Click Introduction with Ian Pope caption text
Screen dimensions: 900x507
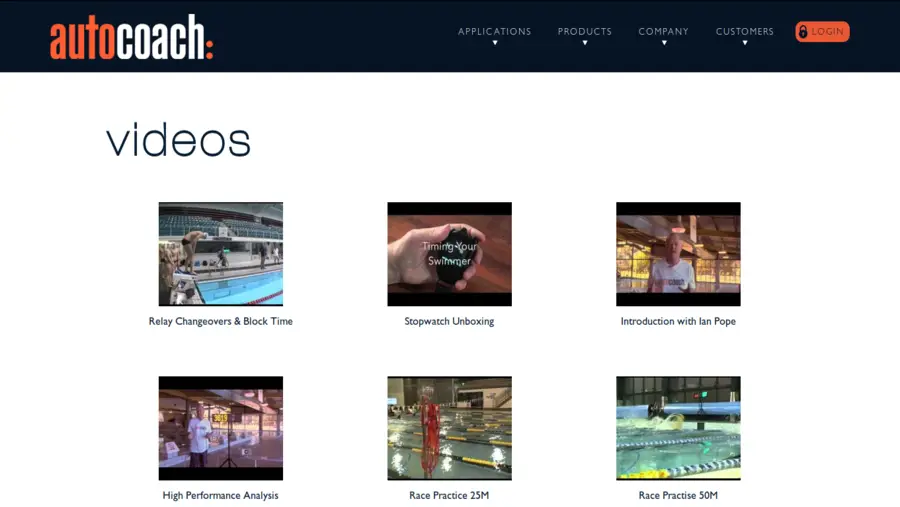(678, 322)
